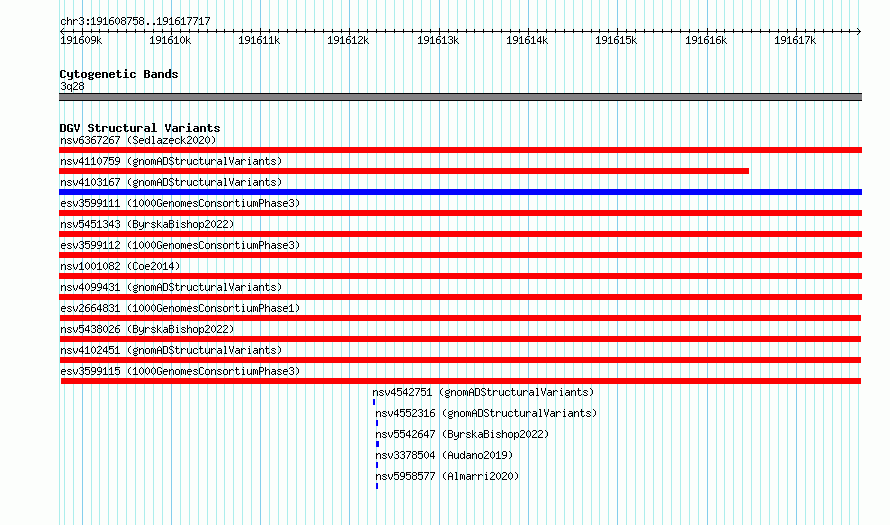Image resolution: width=890 pixels, height=525 pixels.
Task: Click the red bar under nsv4102451
Action: pyautogui.click(x=460, y=360)
